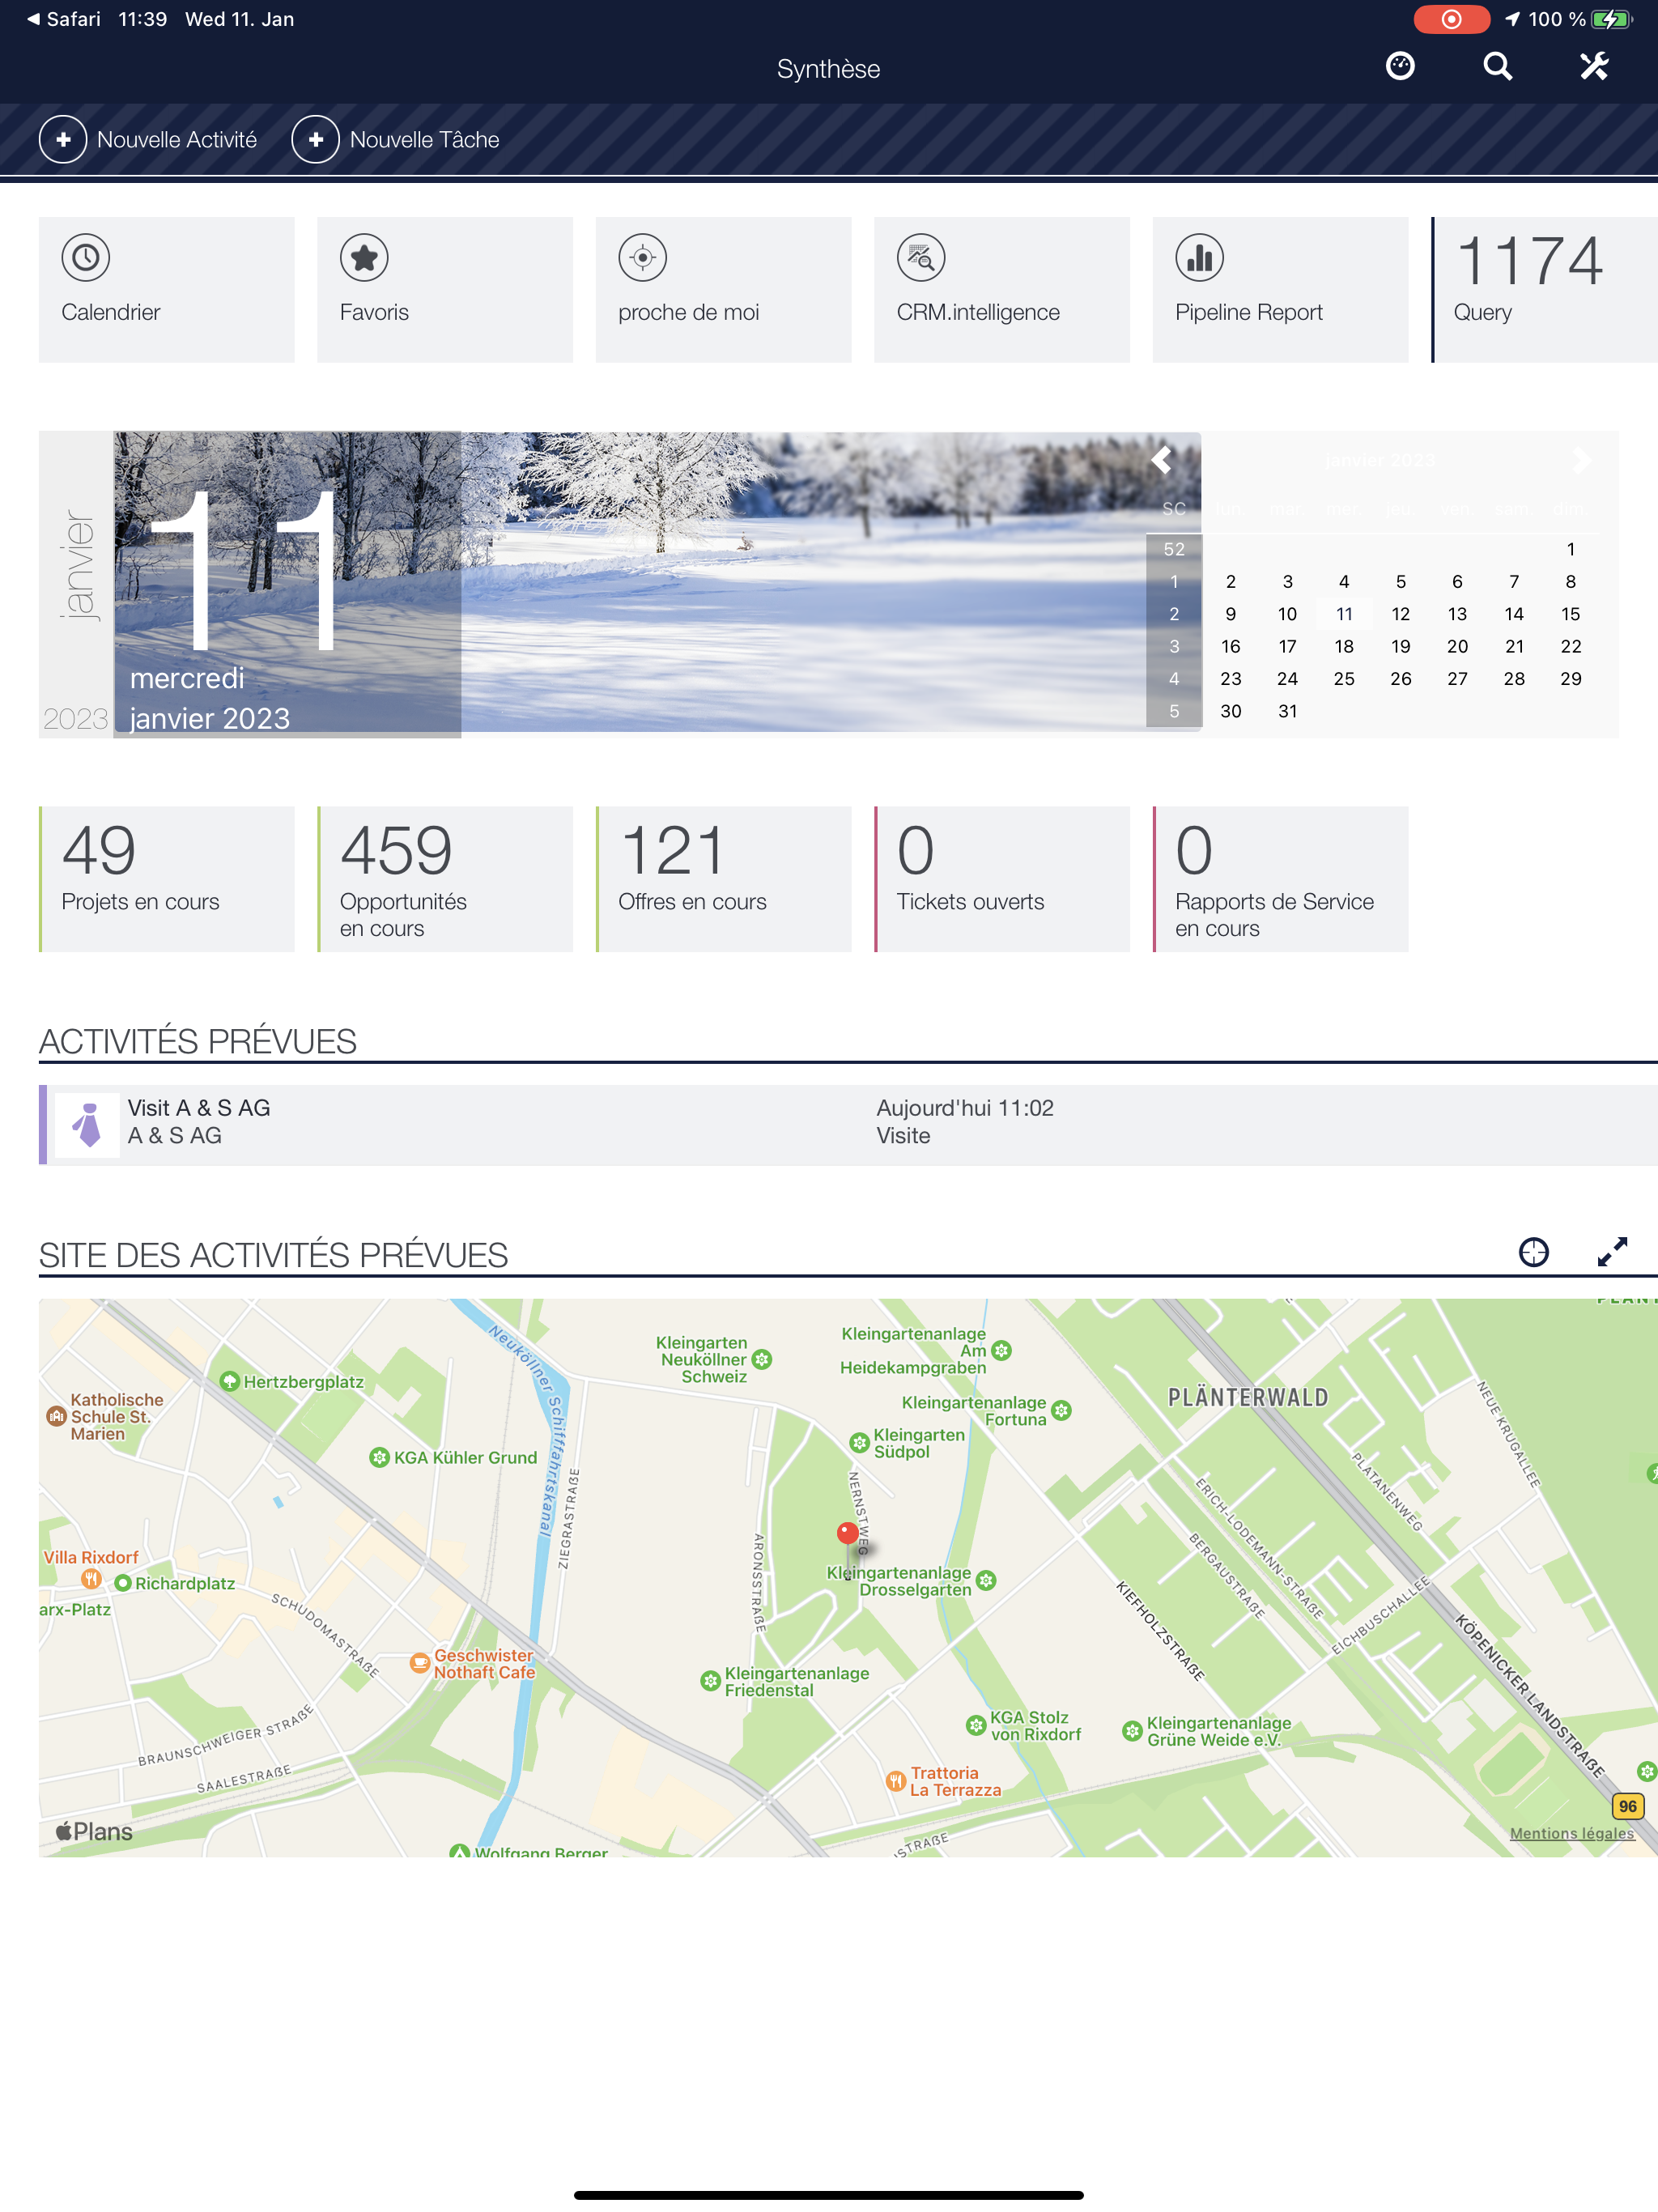Open the Visit A & S AG activity row
The image size is (1658, 2212).
[848, 1125]
